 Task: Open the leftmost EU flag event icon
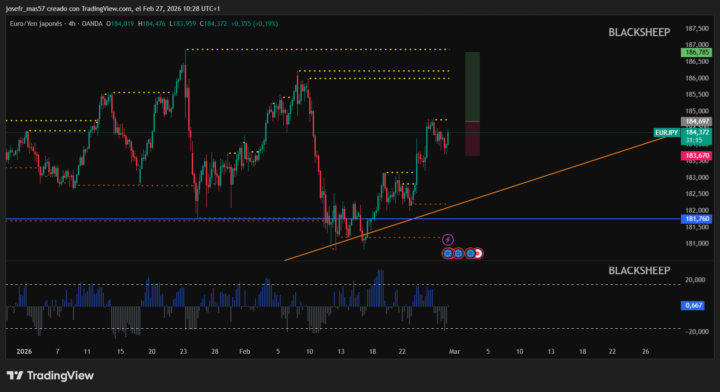pos(448,253)
